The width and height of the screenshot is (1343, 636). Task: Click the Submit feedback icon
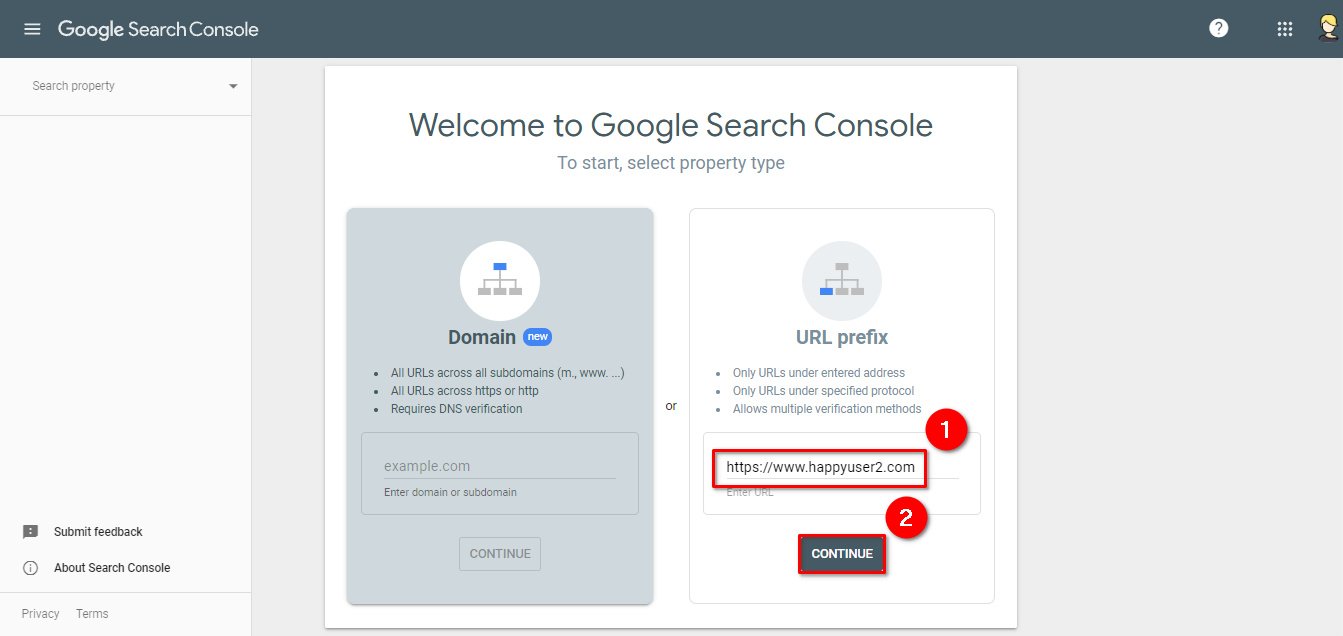click(x=31, y=532)
